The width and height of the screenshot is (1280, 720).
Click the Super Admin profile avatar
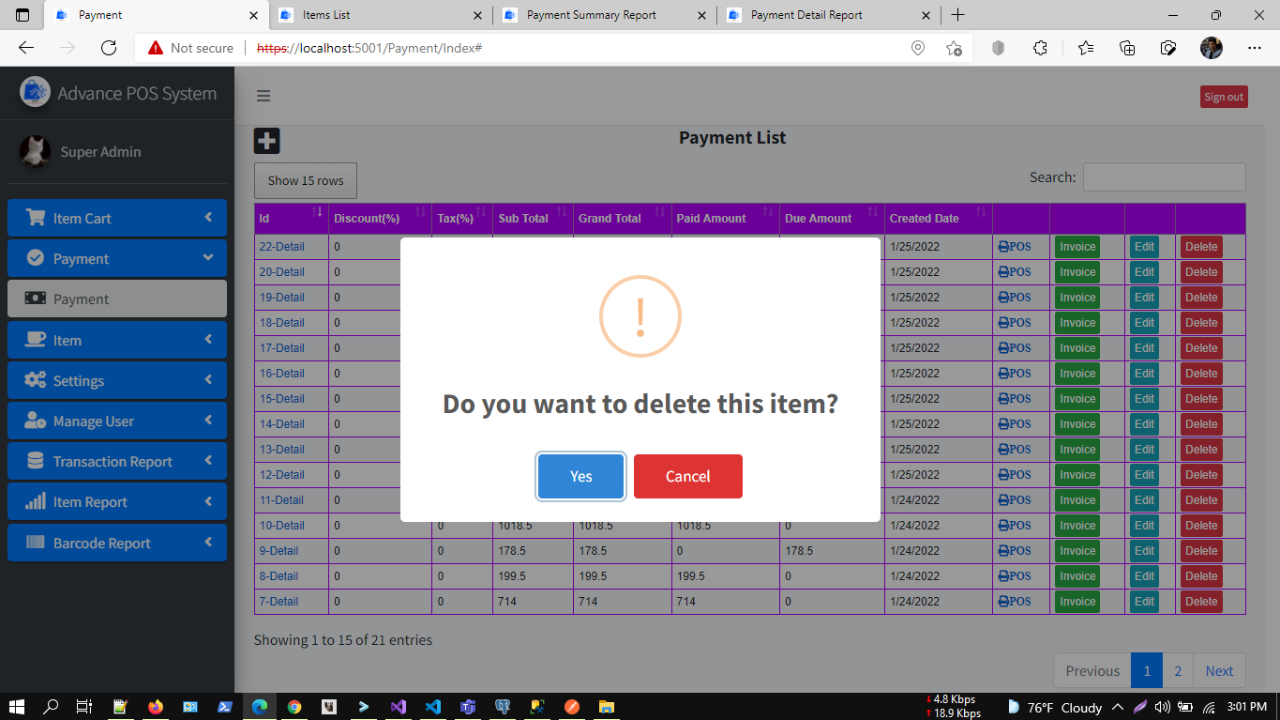tap(34, 151)
